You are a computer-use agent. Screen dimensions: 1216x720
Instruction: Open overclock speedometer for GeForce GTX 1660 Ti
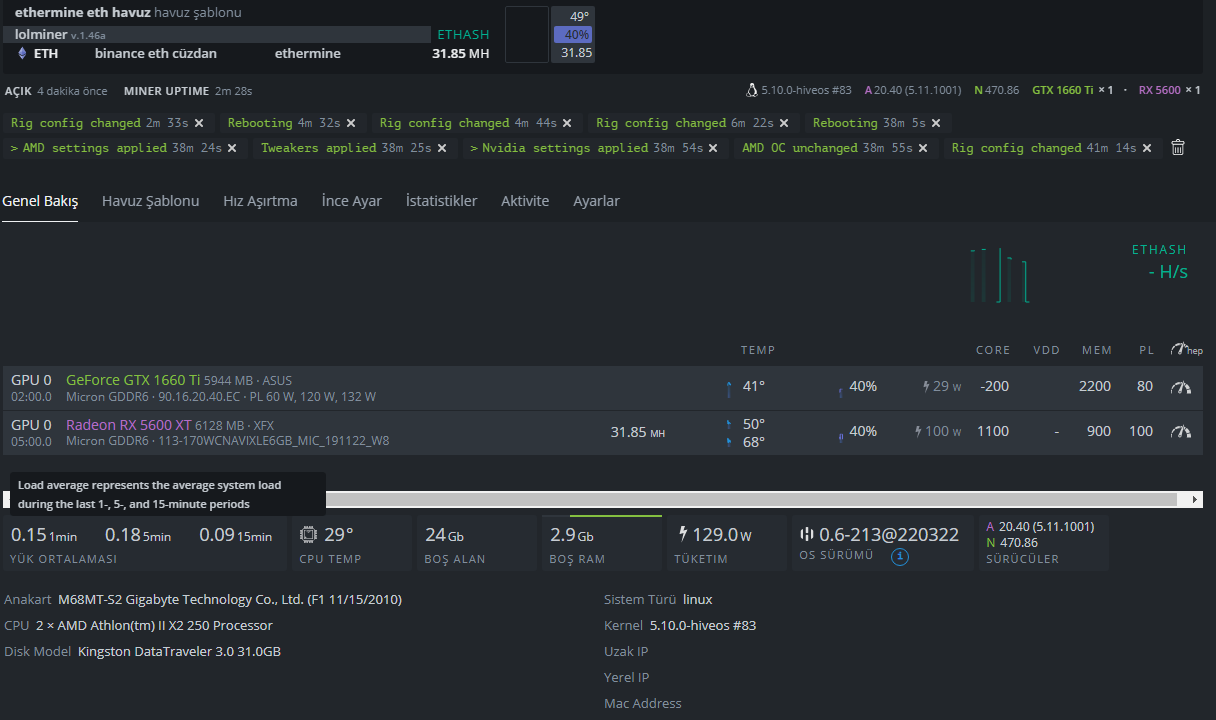coord(1181,387)
